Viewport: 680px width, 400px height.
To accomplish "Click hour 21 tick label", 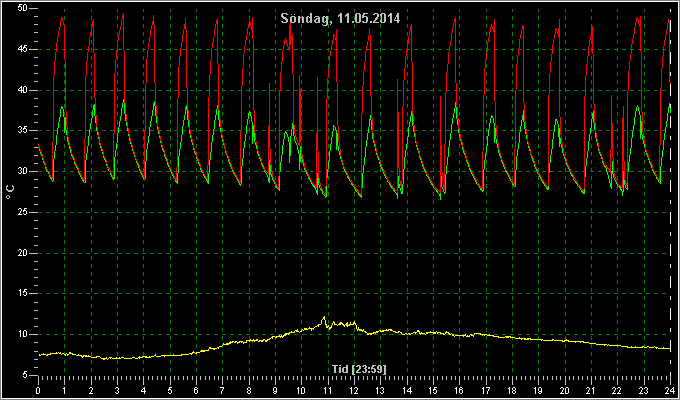I will (x=591, y=389).
